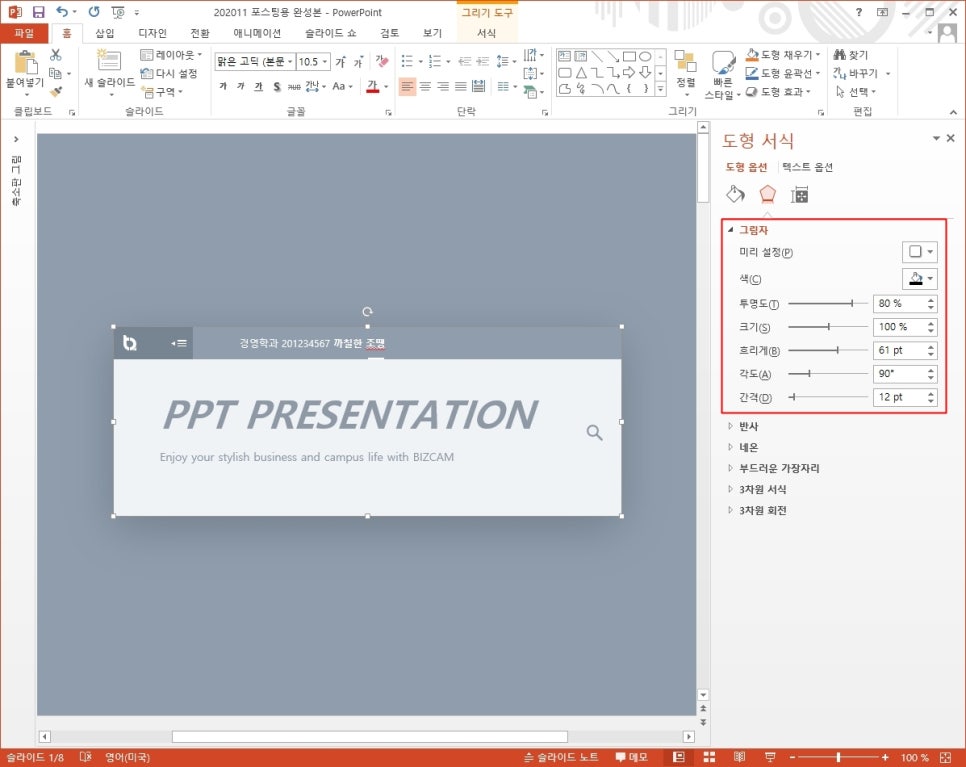966x767 pixels.
Task: Switch to Slide Sorter view icon
Action: [709, 757]
